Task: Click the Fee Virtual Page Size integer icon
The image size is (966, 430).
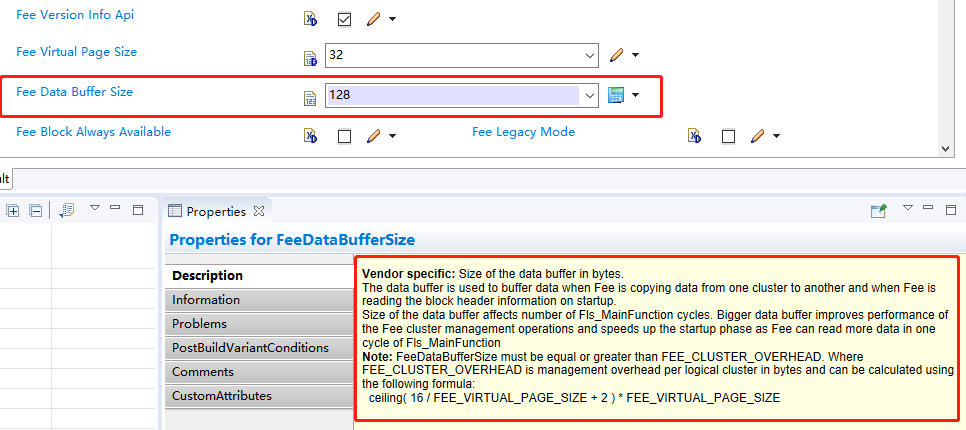Action: coord(310,59)
